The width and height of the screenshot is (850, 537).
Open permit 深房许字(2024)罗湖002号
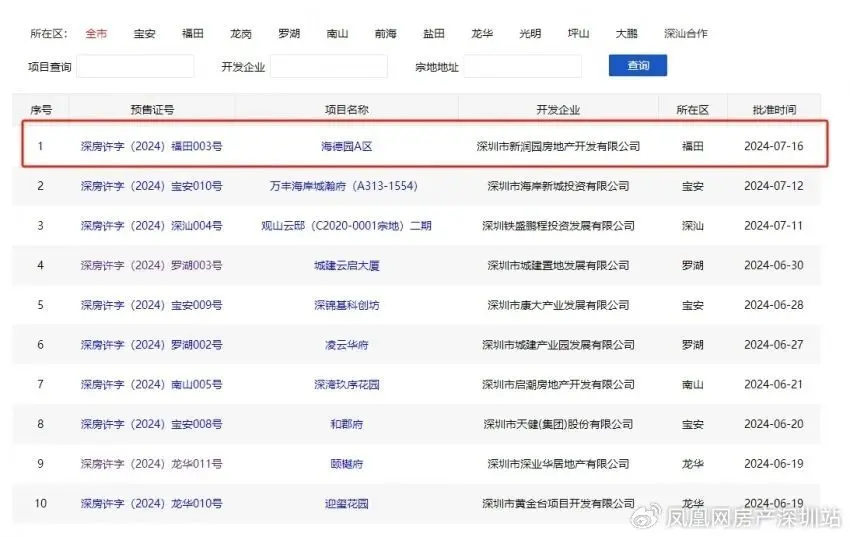pos(151,345)
